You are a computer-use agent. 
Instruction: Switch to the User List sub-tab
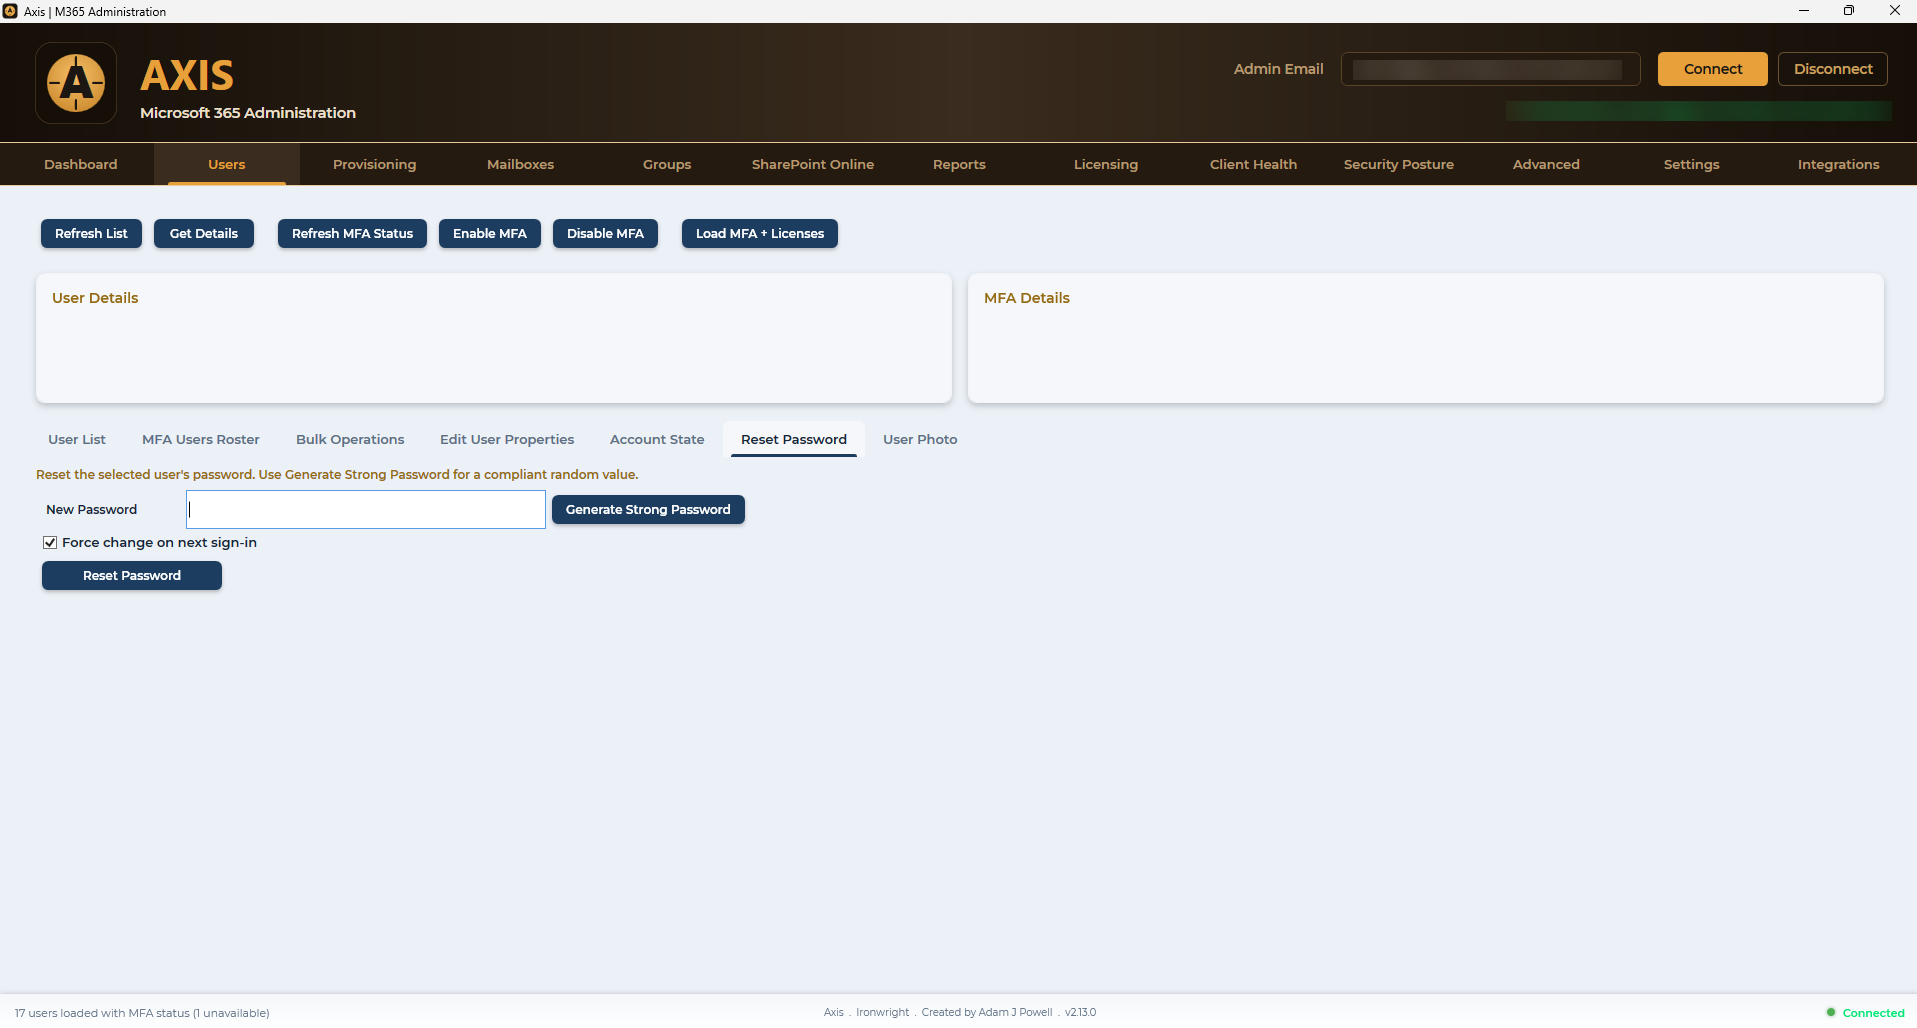pos(77,439)
